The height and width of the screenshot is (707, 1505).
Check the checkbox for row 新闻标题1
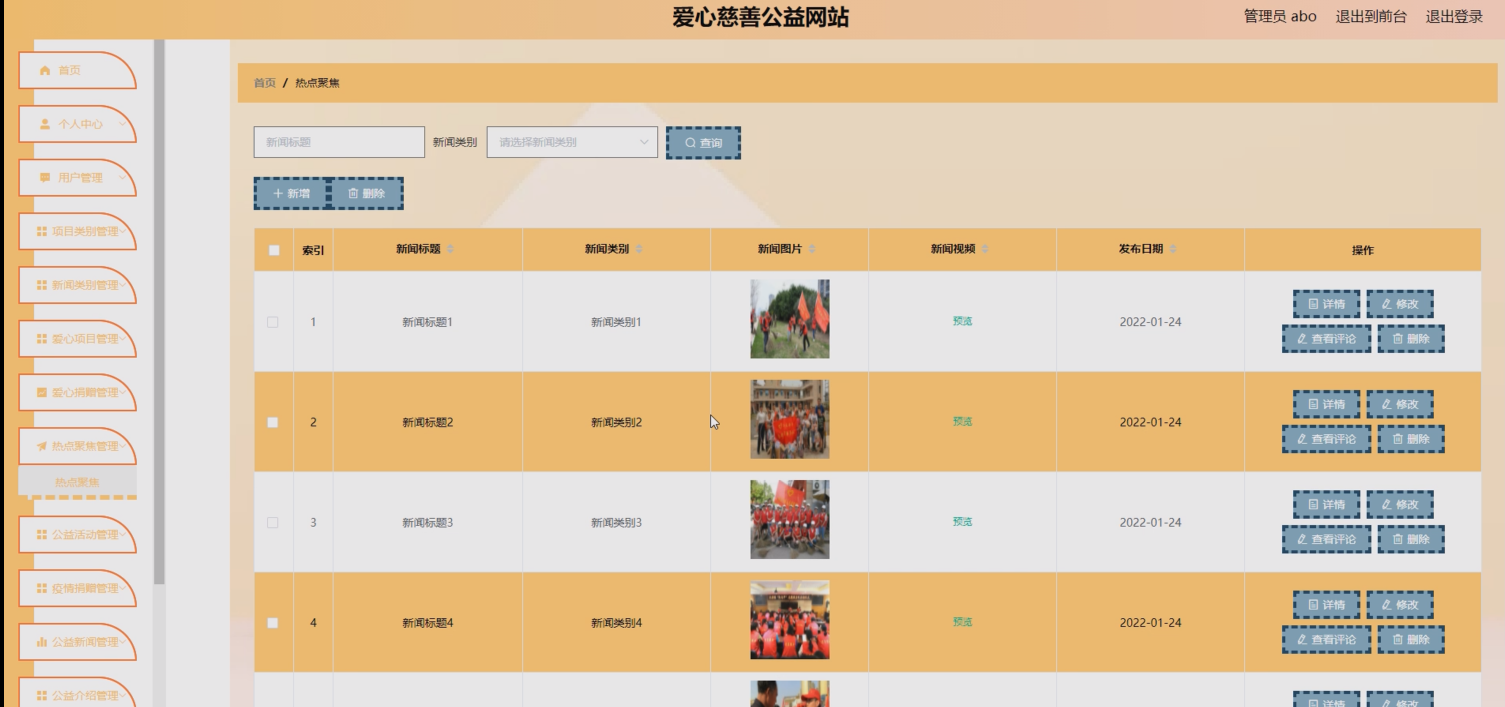tap(273, 322)
